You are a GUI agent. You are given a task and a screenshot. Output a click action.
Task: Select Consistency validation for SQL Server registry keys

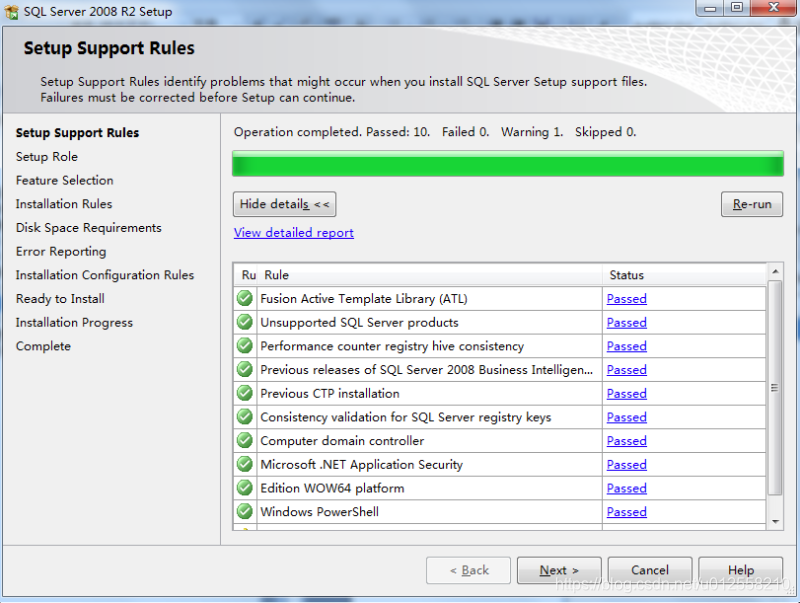(406, 417)
